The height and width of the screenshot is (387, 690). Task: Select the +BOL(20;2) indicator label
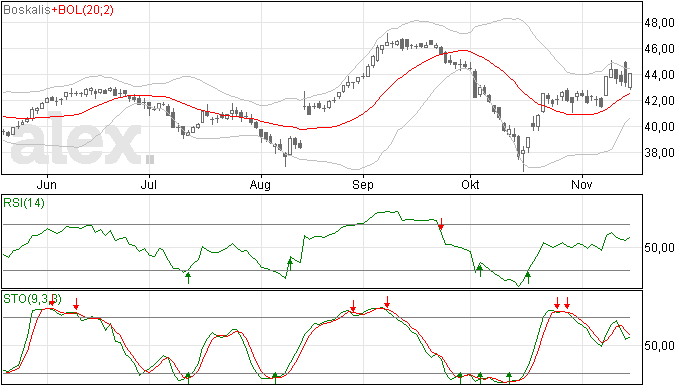coord(82,10)
